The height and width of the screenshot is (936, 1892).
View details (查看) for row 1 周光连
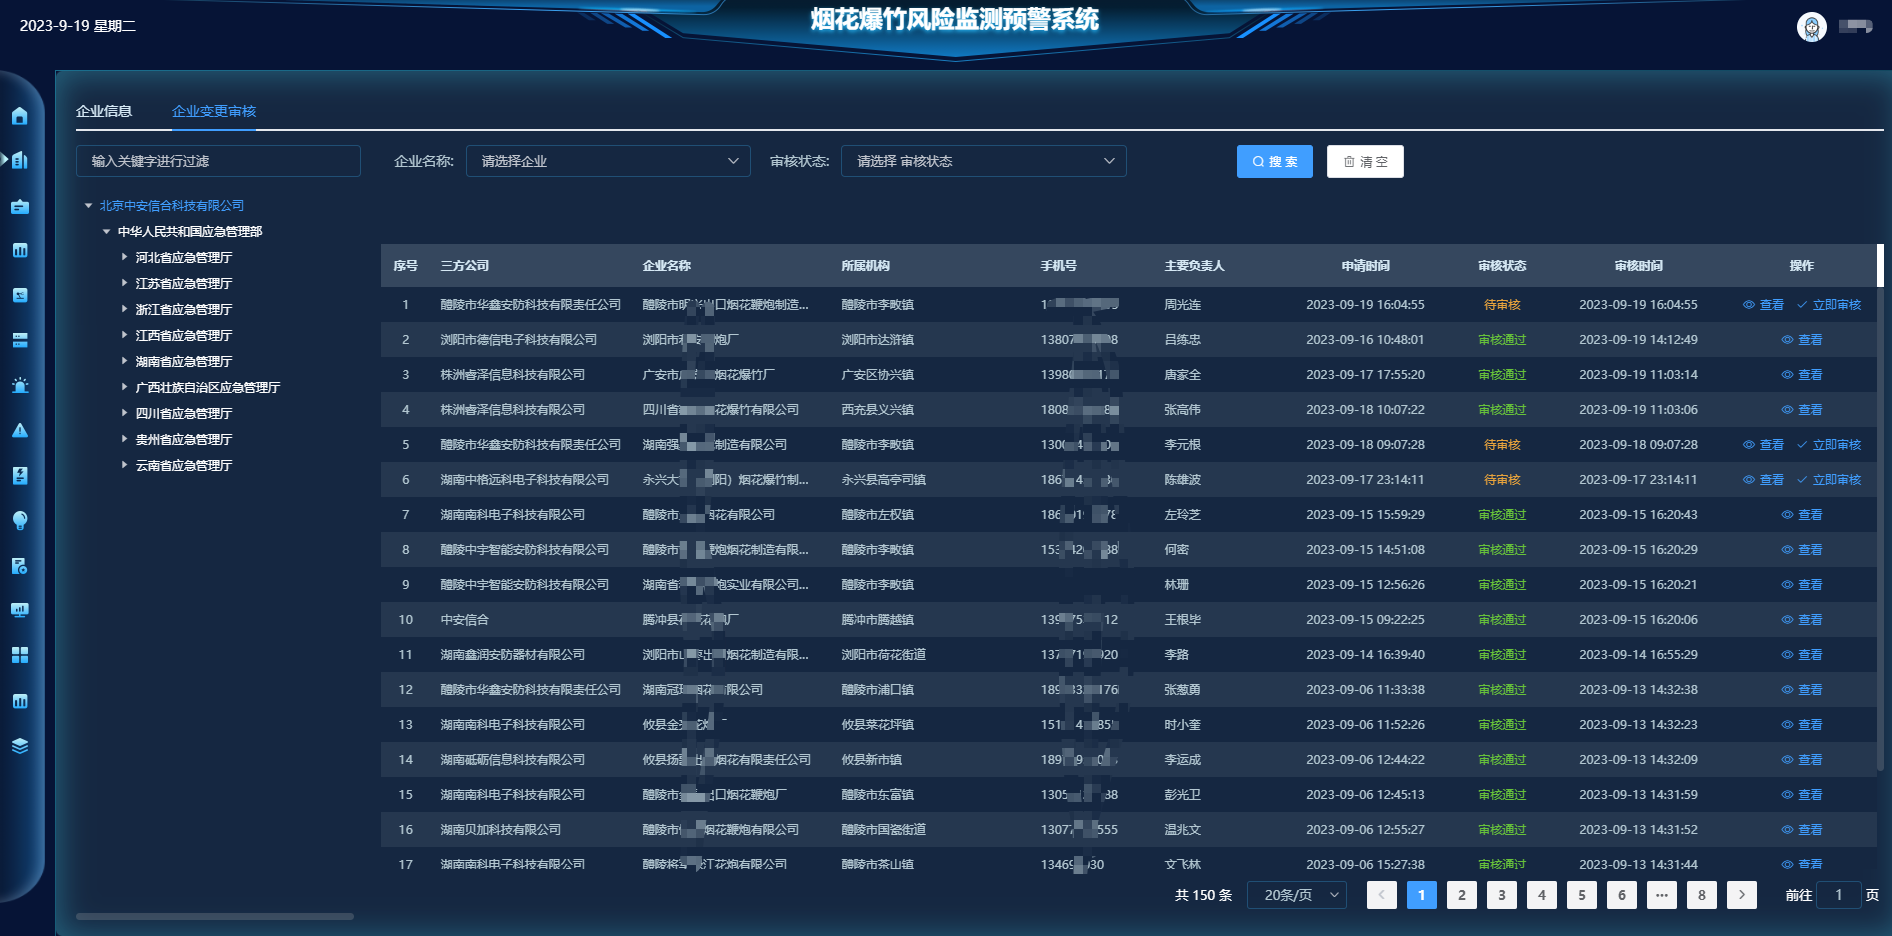click(x=1763, y=305)
